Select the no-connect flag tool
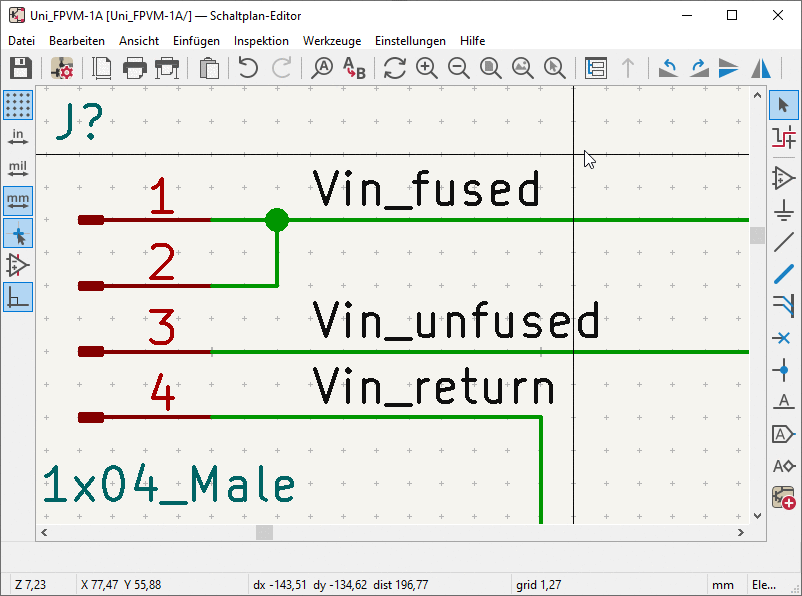 tap(784, 338)
